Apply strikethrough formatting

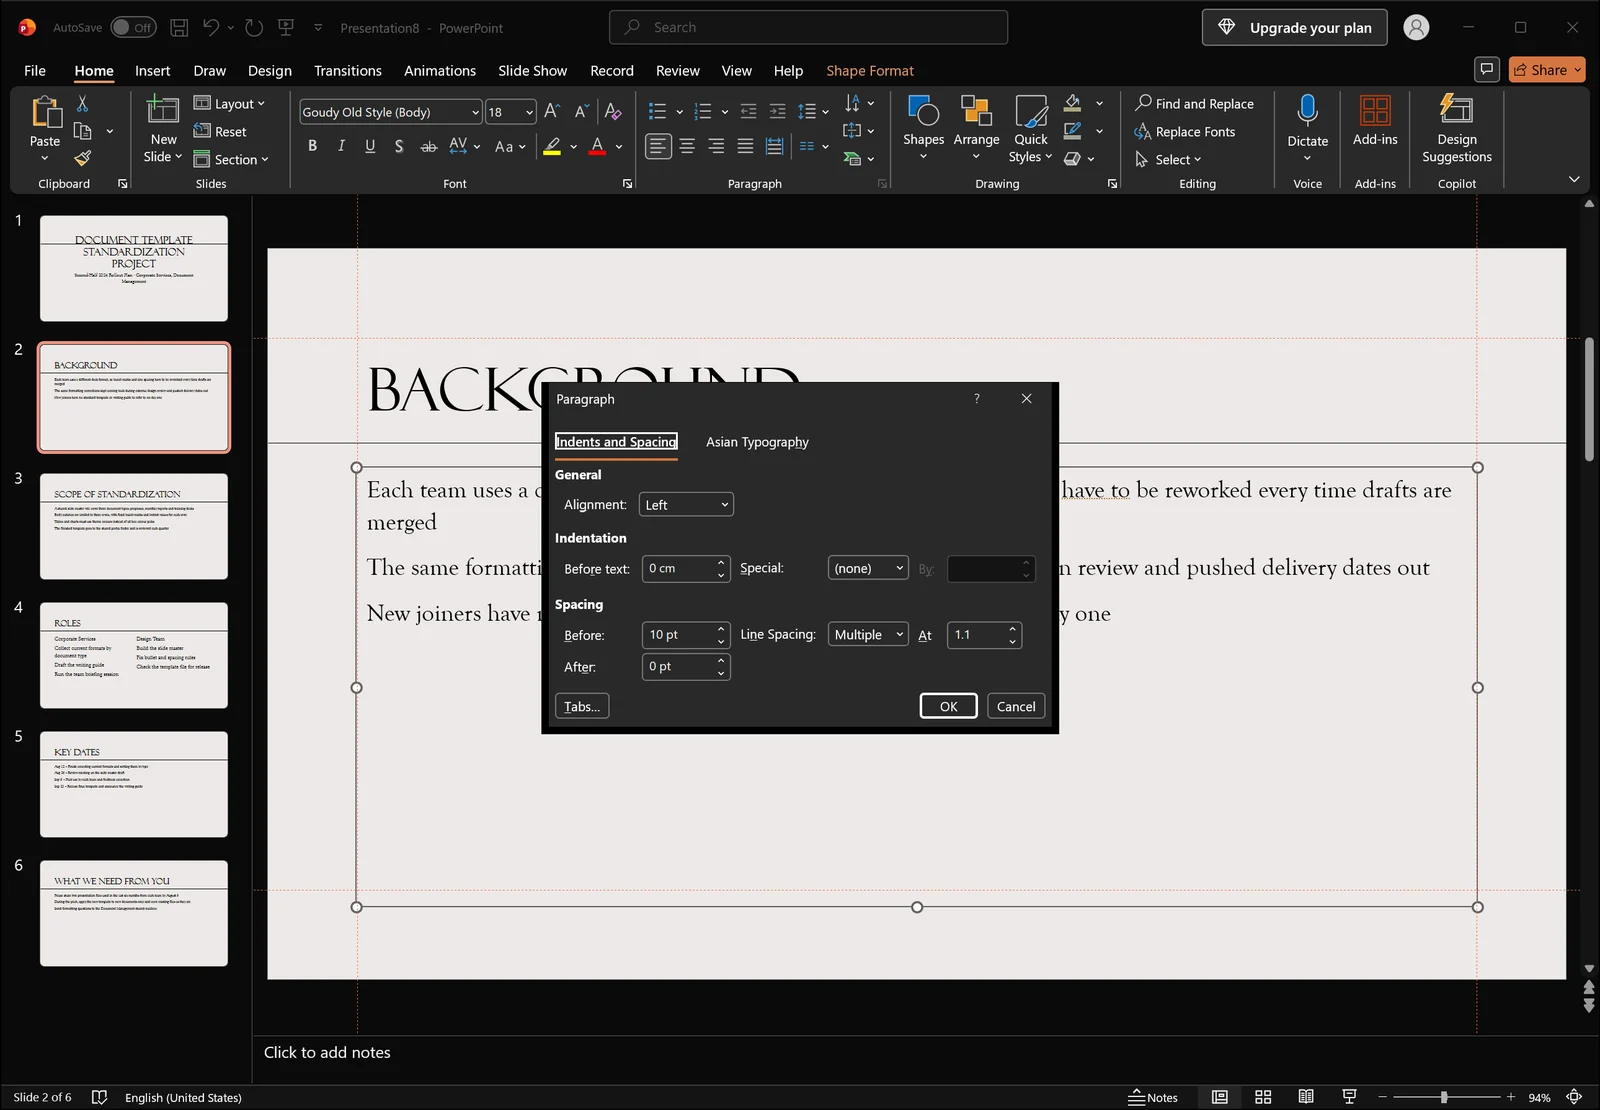pos(428,146)
